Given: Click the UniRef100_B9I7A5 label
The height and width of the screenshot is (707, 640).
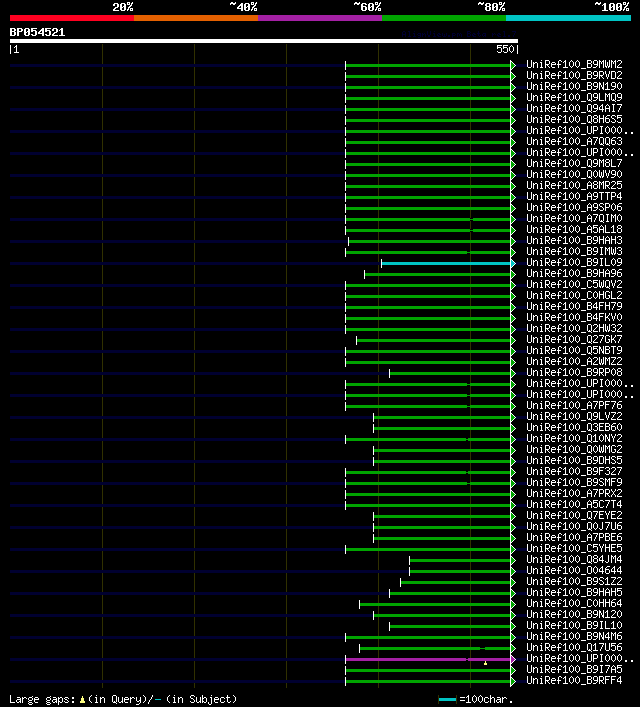Looking at the screenshot, I should point(574,670).
